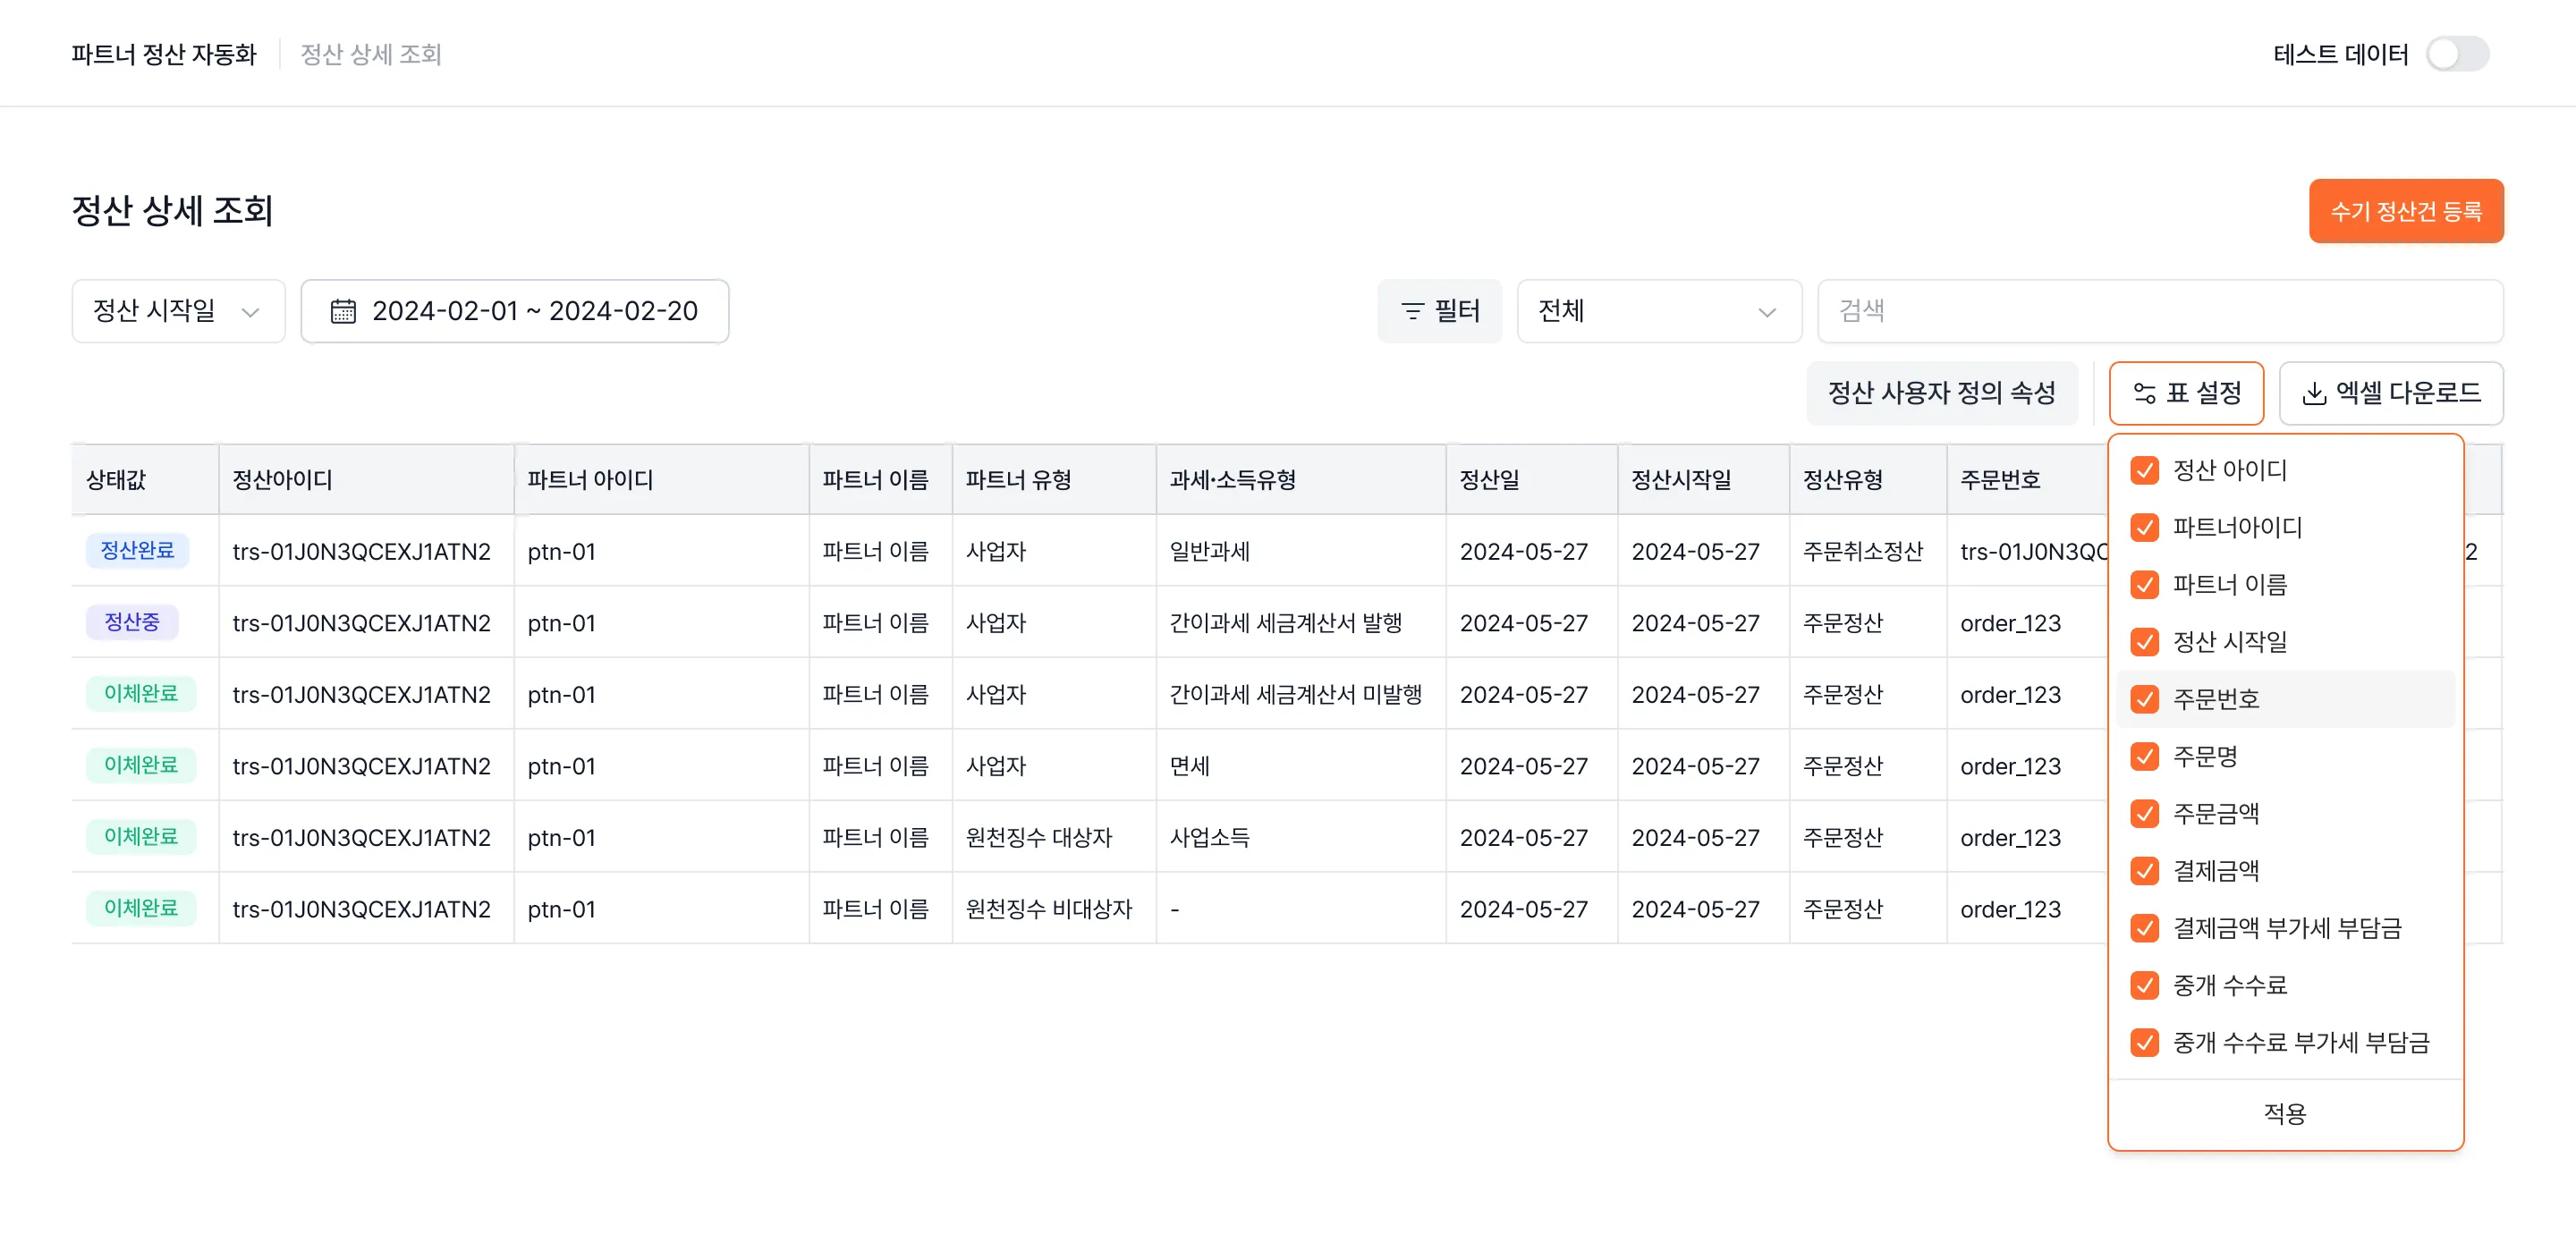Image resolution: width=2576 pixels, height=1251 pixels.
Task: Uncheck the 정산 아이디 column checkbox
Action: pyautogui.click(x=2144, y=470)
